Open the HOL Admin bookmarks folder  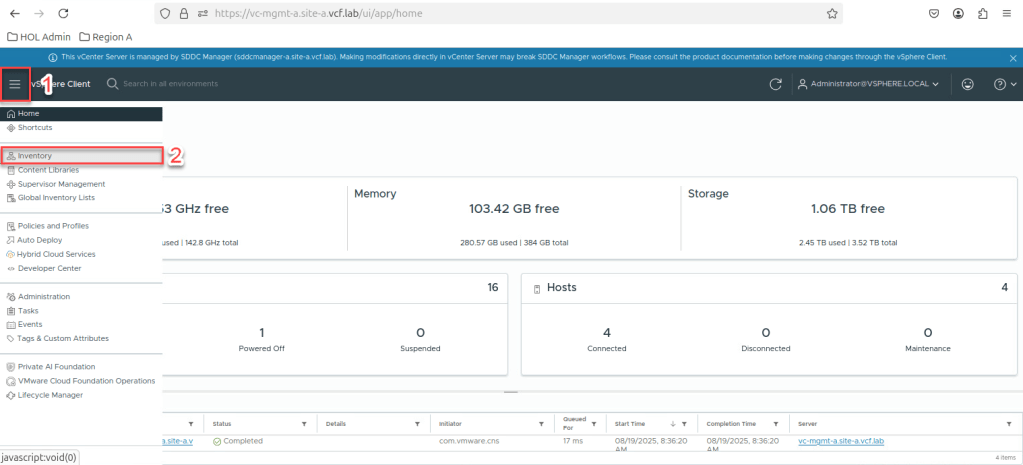click(38, 37)
